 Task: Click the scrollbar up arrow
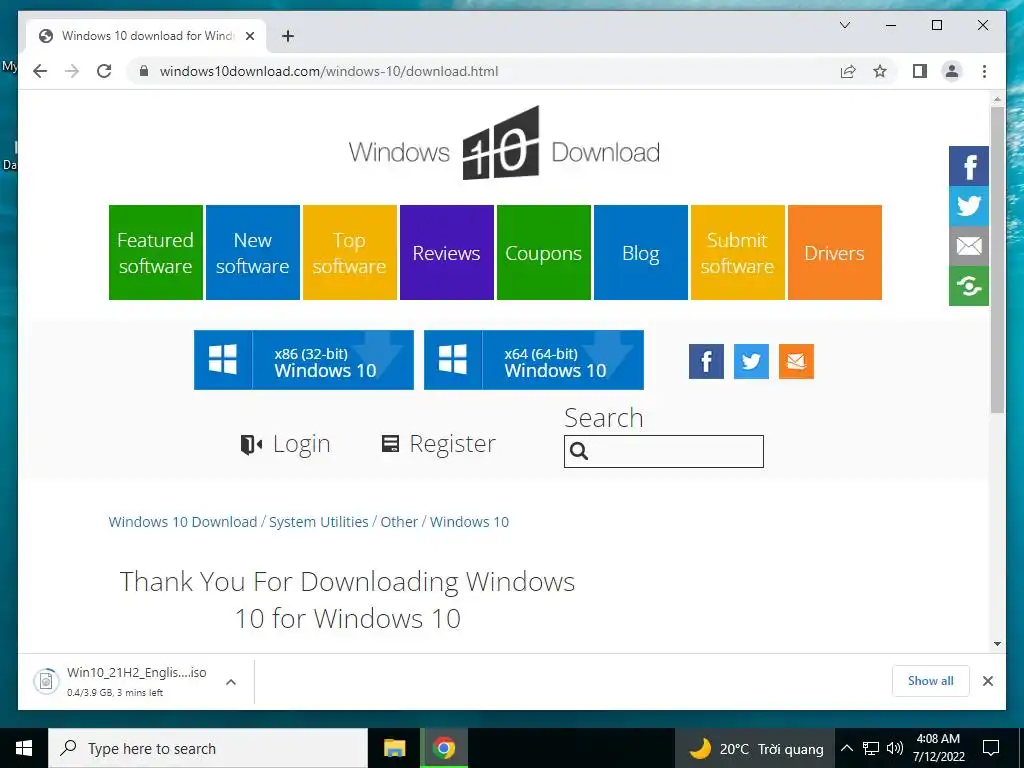pos(997,99)
